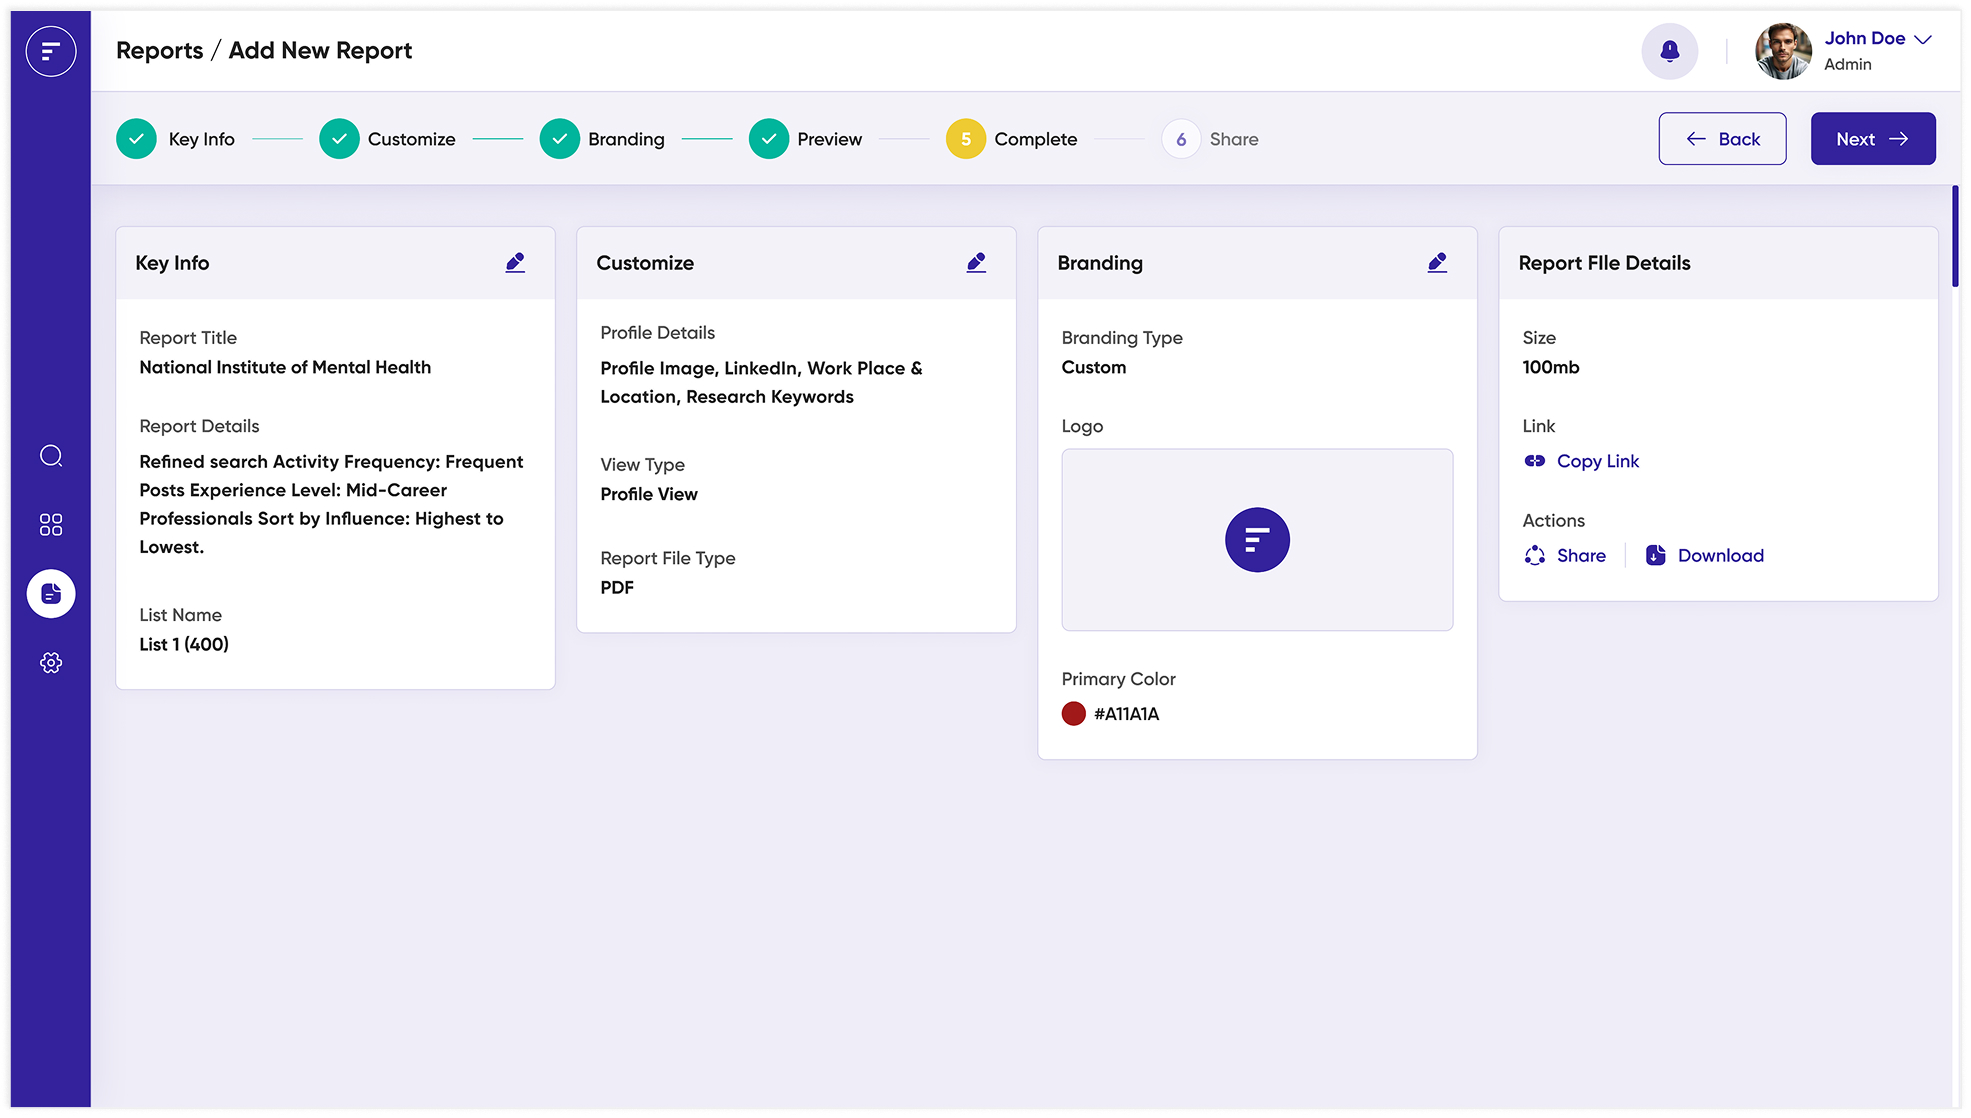Screen dimensions: 1971x1118
Task: Click the completed Preview step checkmark
Action: (x=768, y=139)
